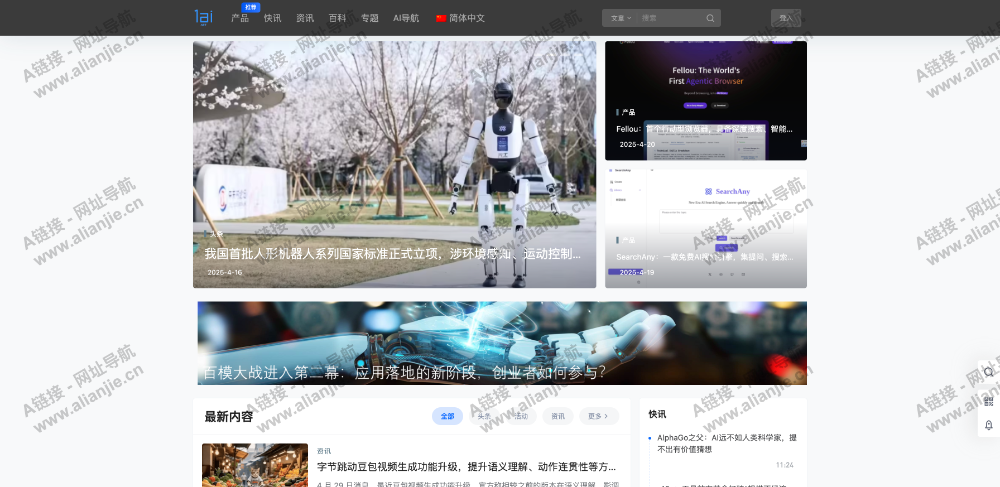Click the search text input field
Screen dimensions: 1000x487
[x=670, y=18]
